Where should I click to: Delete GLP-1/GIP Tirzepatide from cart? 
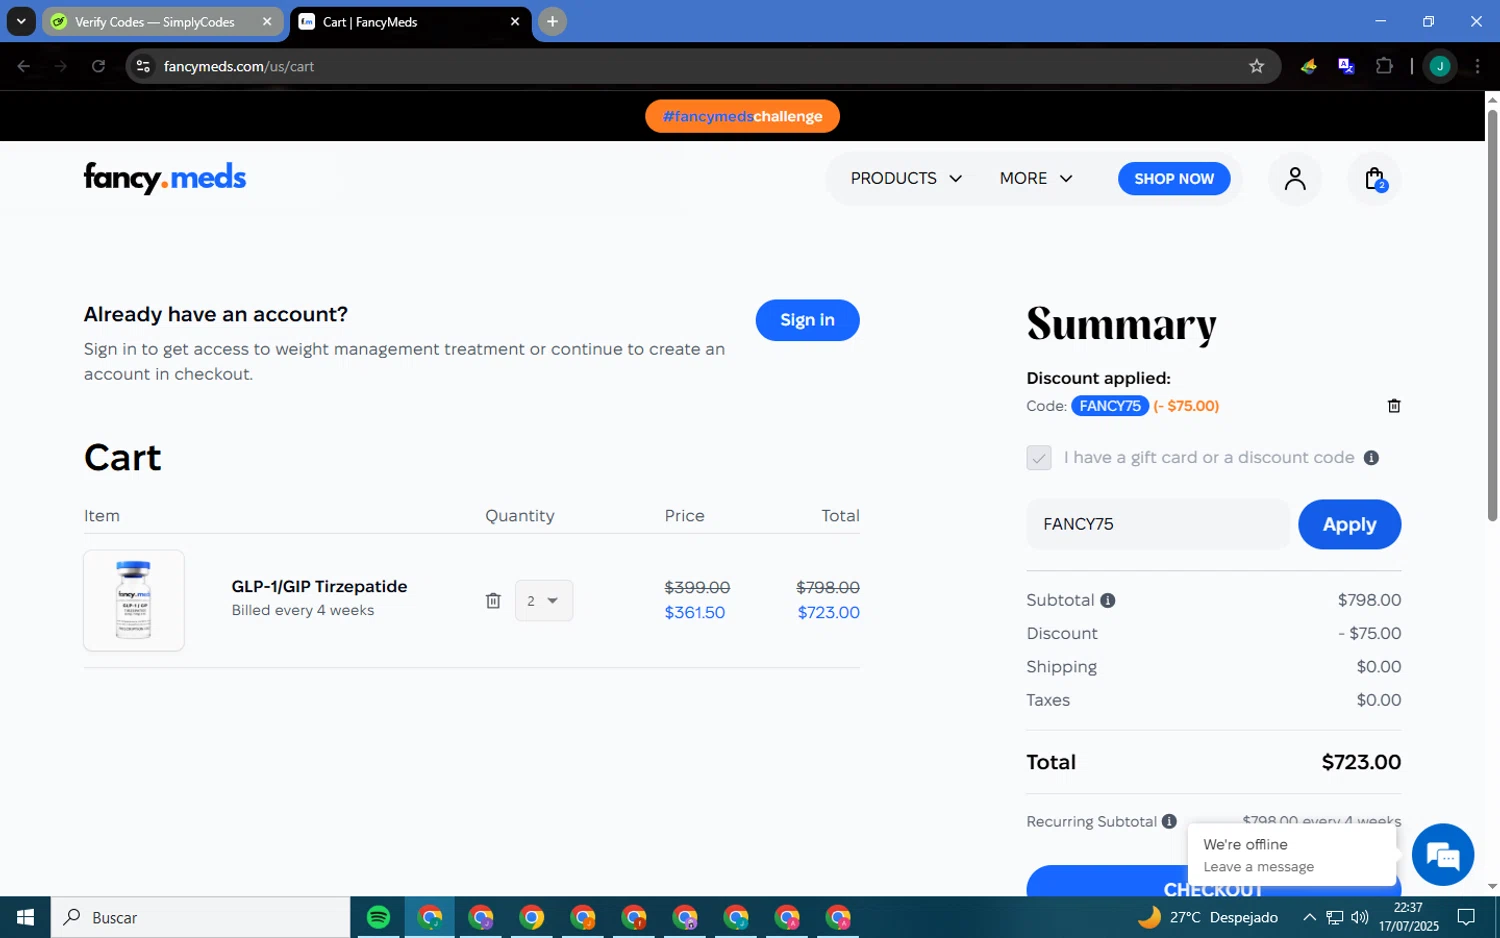tap(493, 600)
